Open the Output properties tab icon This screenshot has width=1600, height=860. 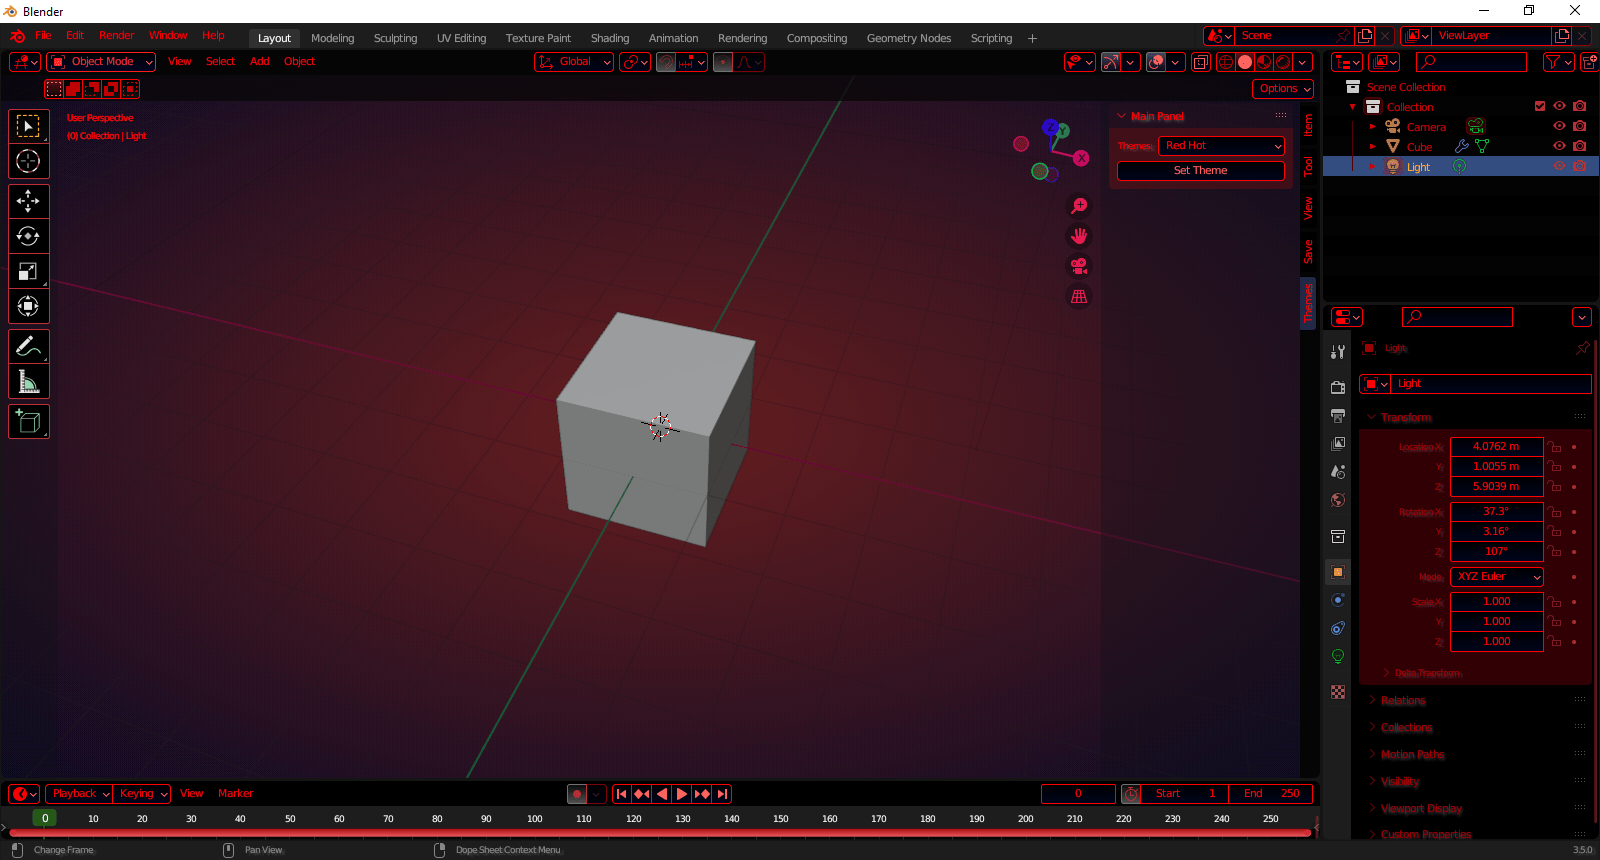(x=1338, y=415)
